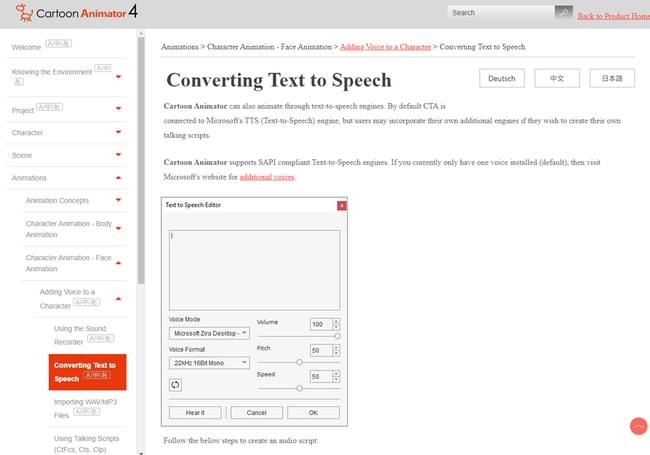
Task: Click the sidebar scroll down arrow
Action: tap(141, 453)
